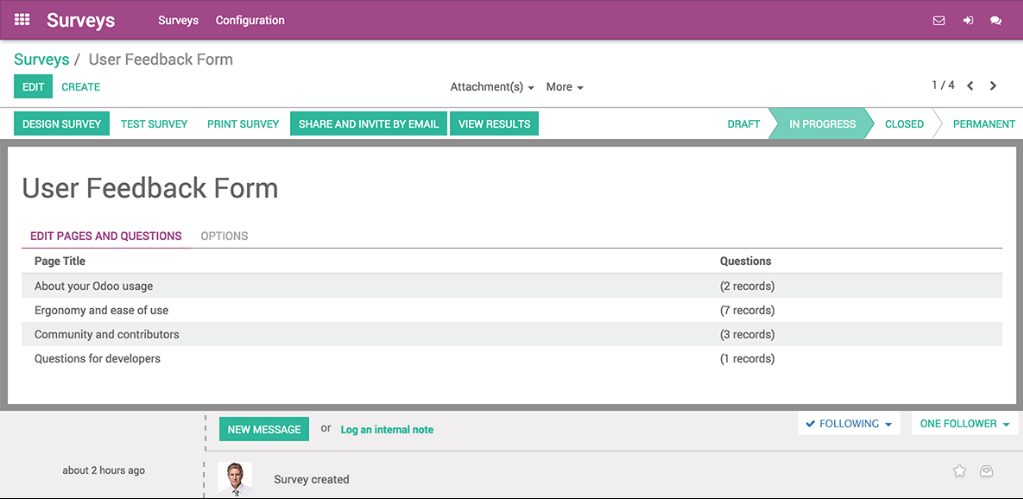The height and width of the screenshot is (499, 1023).
Task: Click the View Results button
Action: coord(495,124)
